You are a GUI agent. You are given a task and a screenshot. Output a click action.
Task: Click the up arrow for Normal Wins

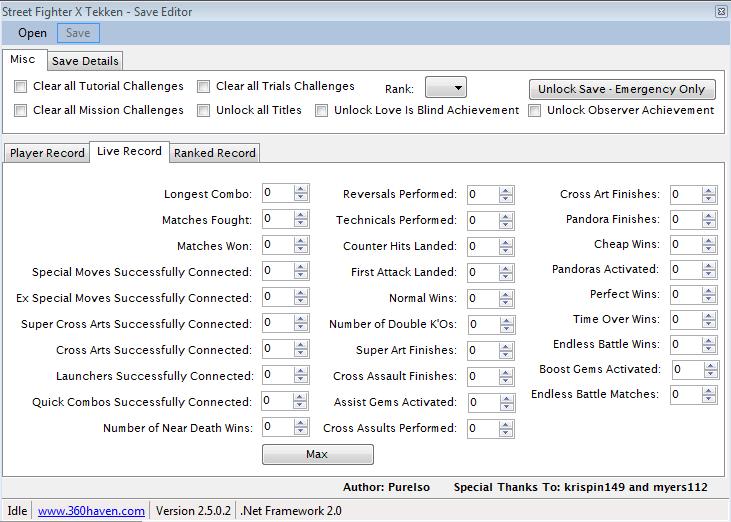[506, 294]
